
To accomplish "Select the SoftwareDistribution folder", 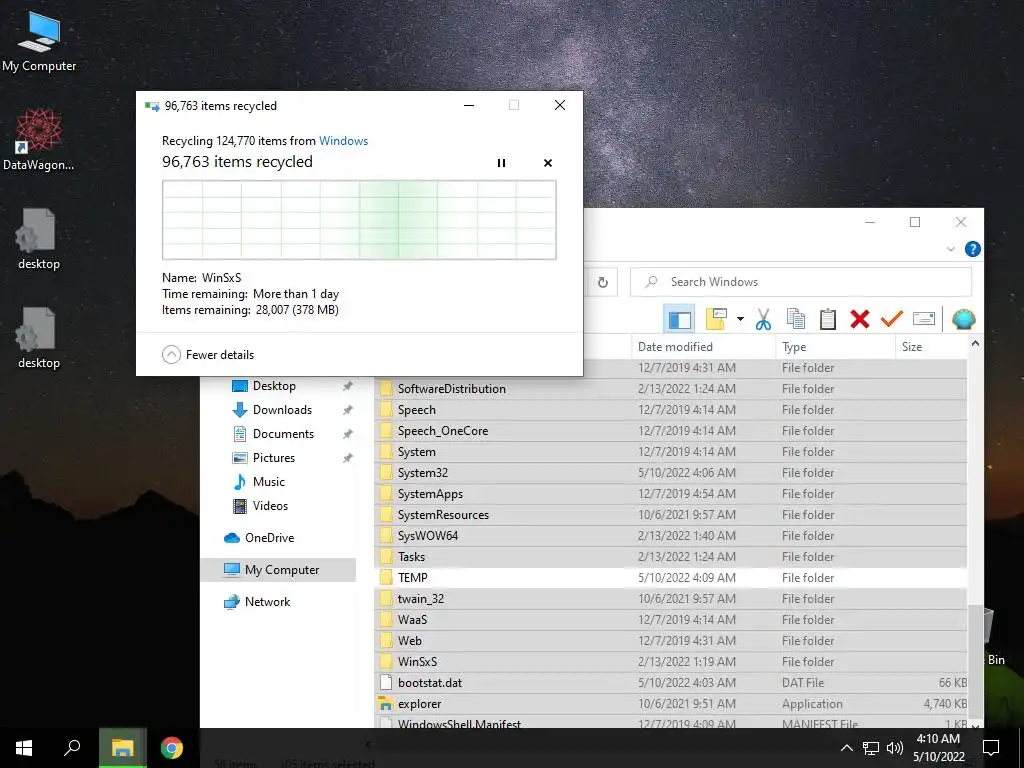I will (672, 389).
